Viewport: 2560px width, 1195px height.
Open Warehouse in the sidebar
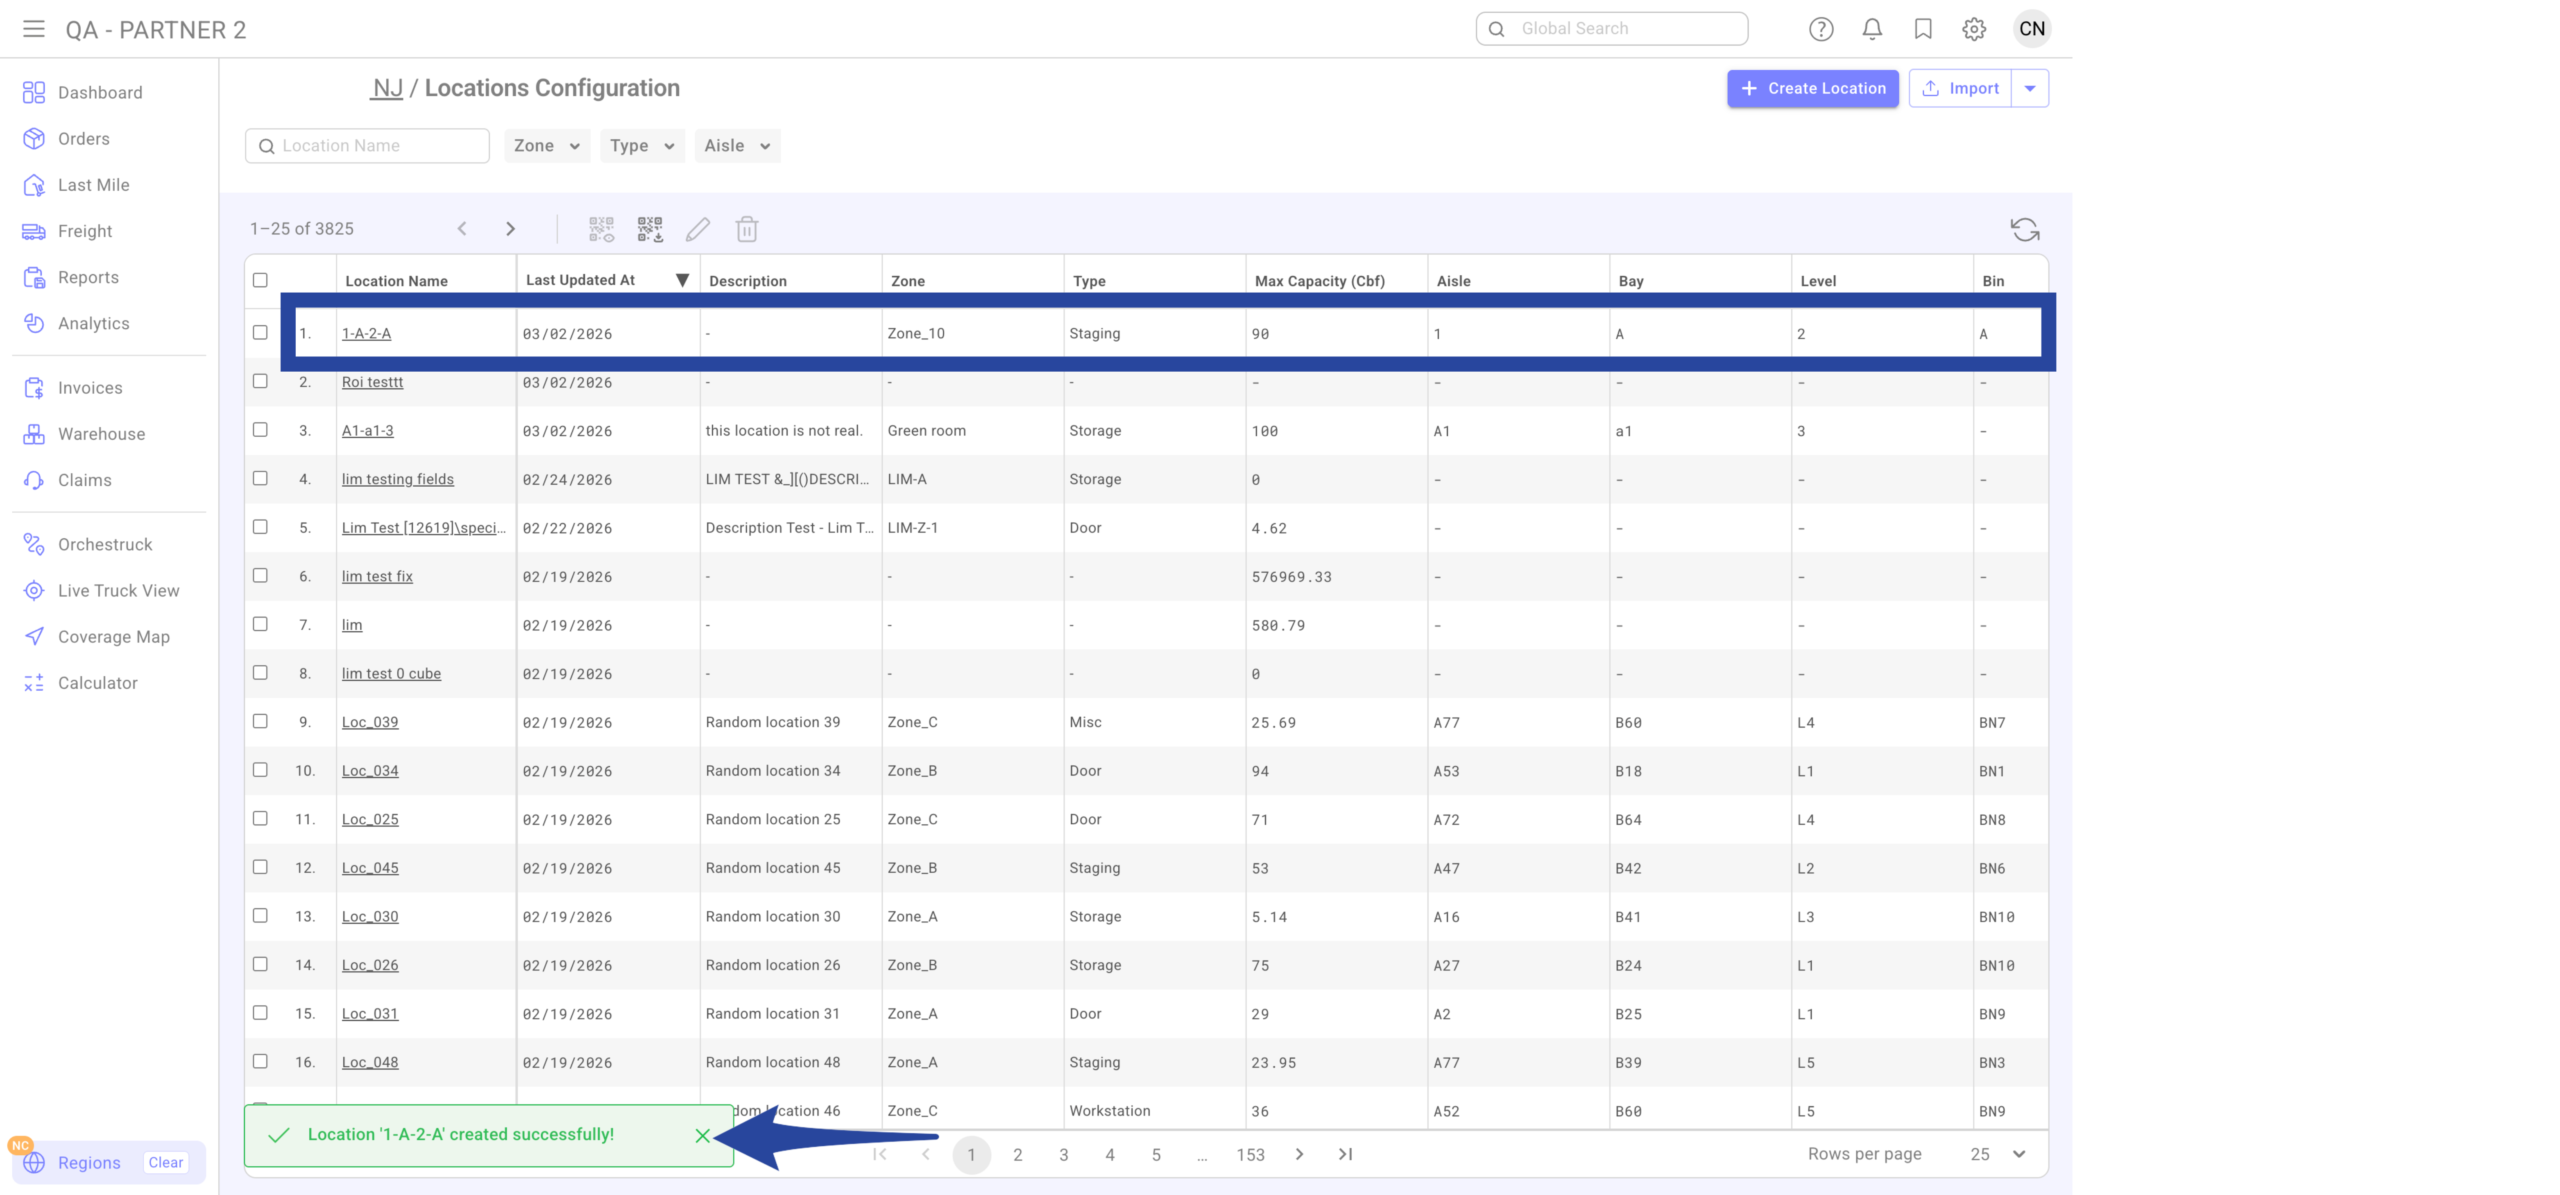click(101, 434)
